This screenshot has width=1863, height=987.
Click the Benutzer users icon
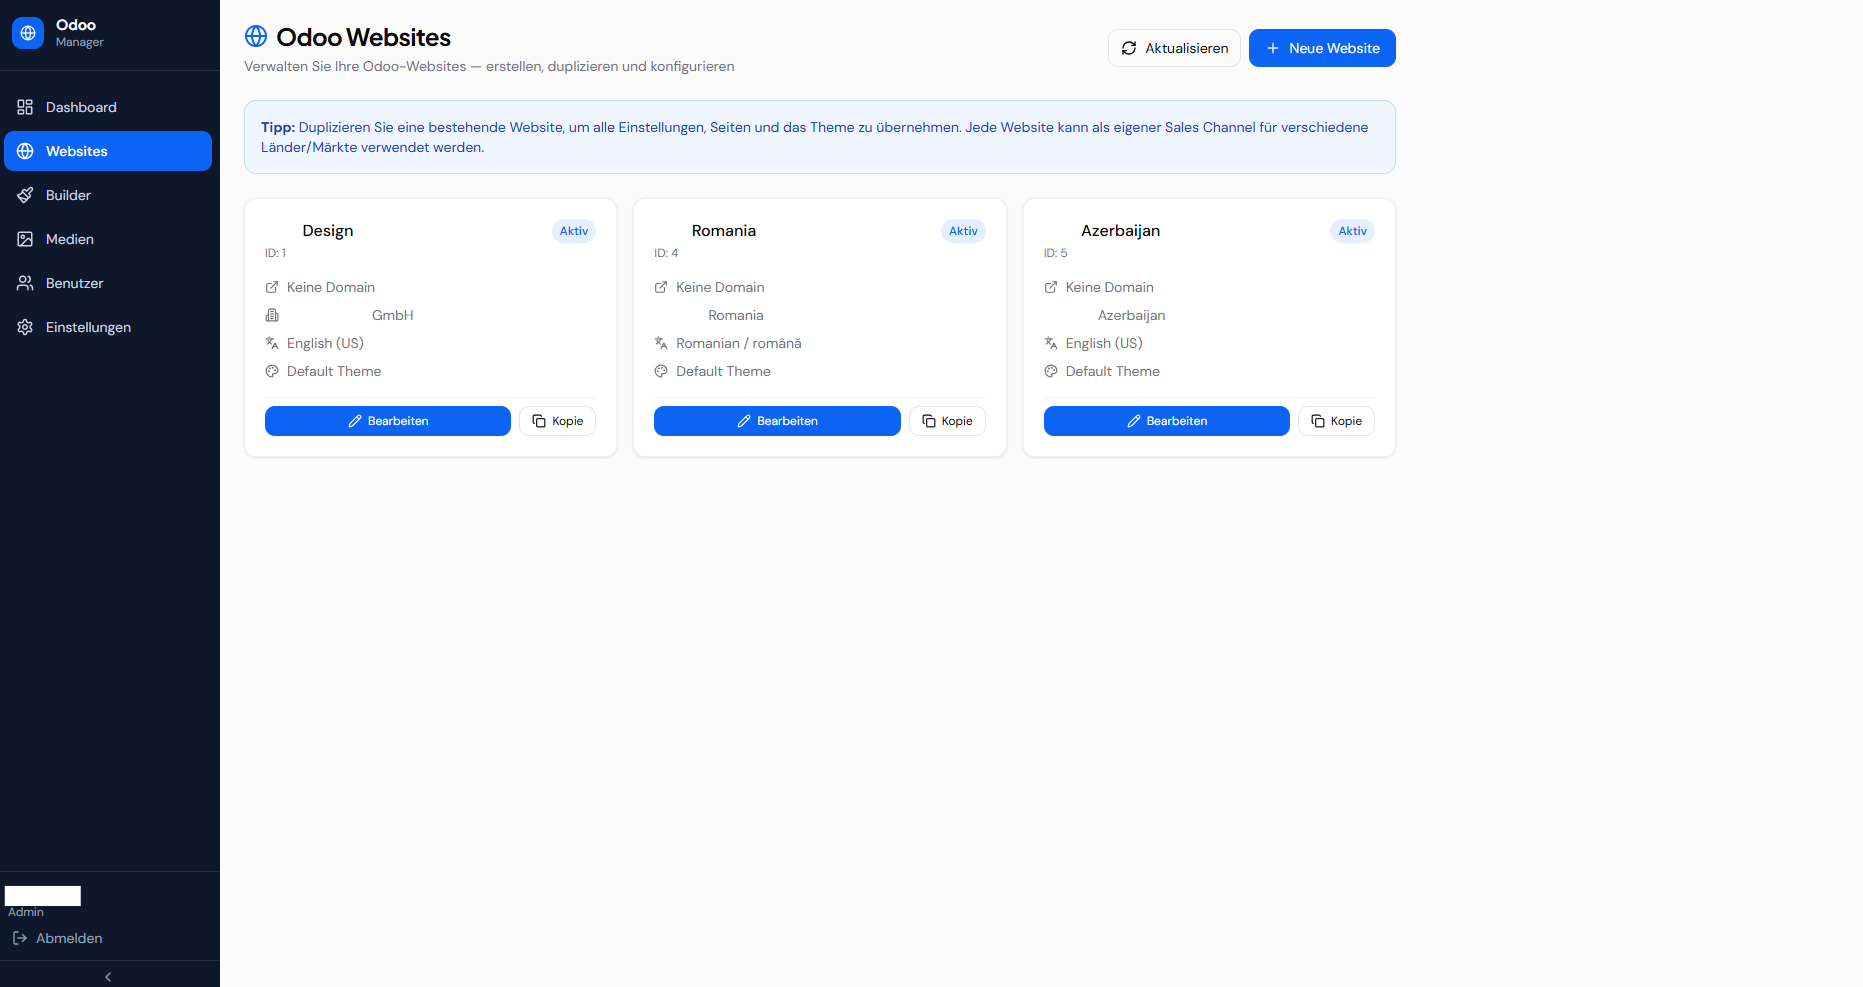pyautogui.click(x=25, y=283)
